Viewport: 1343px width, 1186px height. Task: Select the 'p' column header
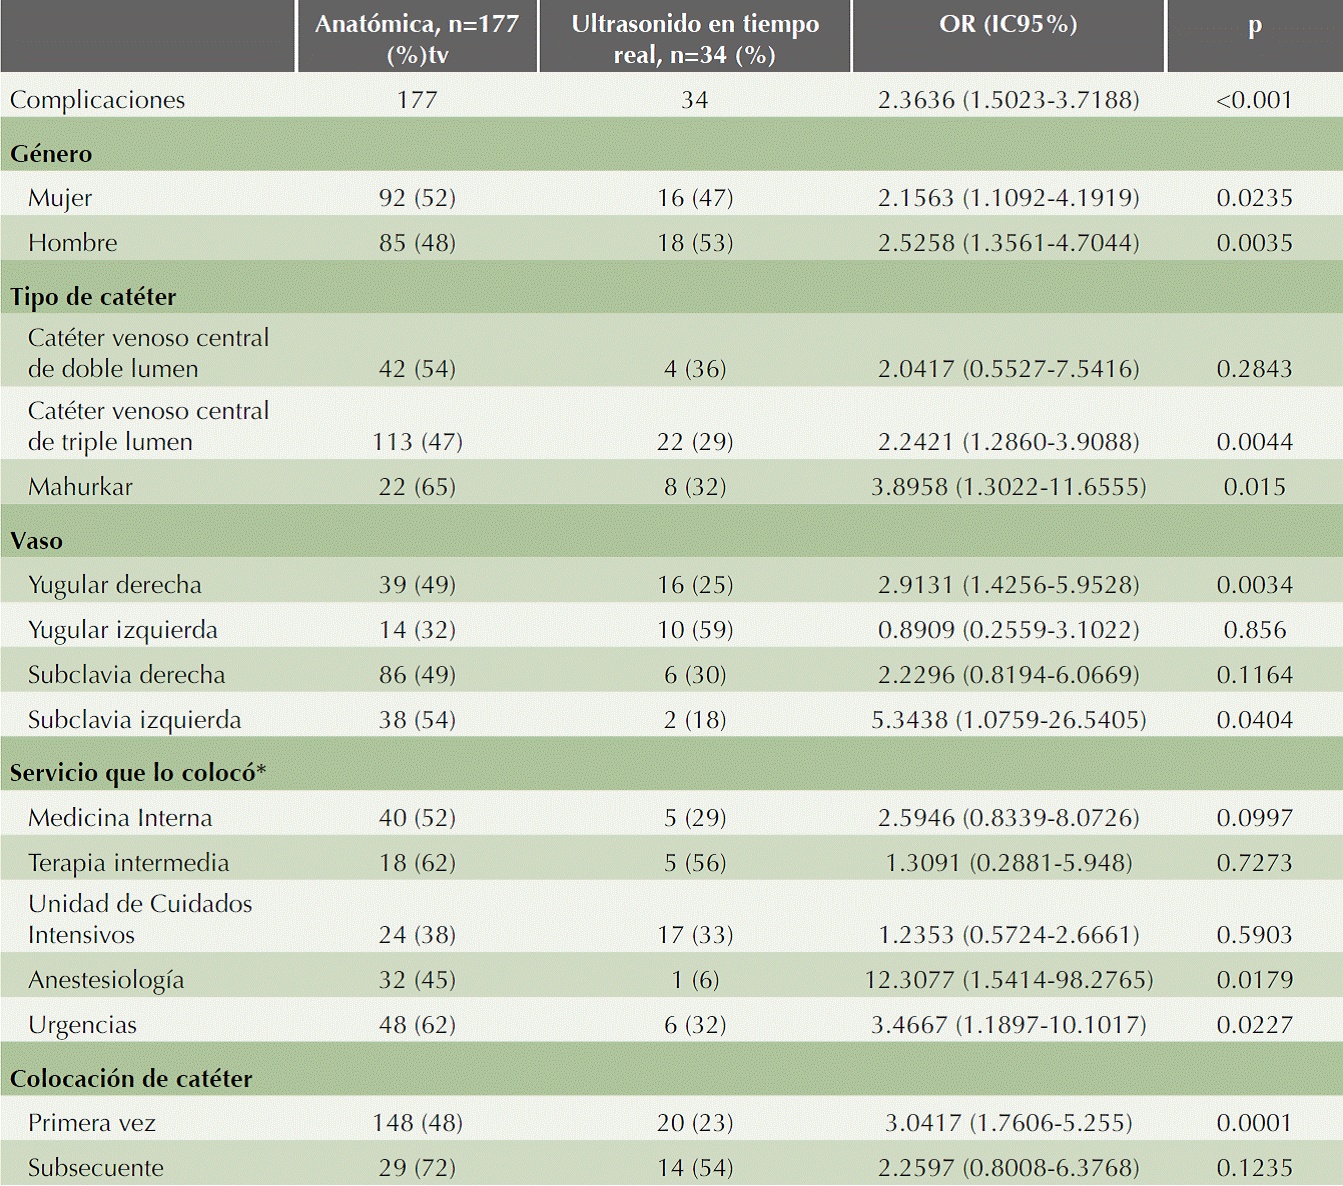[x=1254, y=26]
